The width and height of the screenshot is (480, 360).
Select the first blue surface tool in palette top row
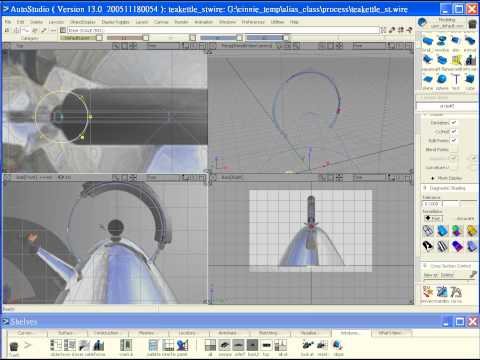tap(427, 41)
